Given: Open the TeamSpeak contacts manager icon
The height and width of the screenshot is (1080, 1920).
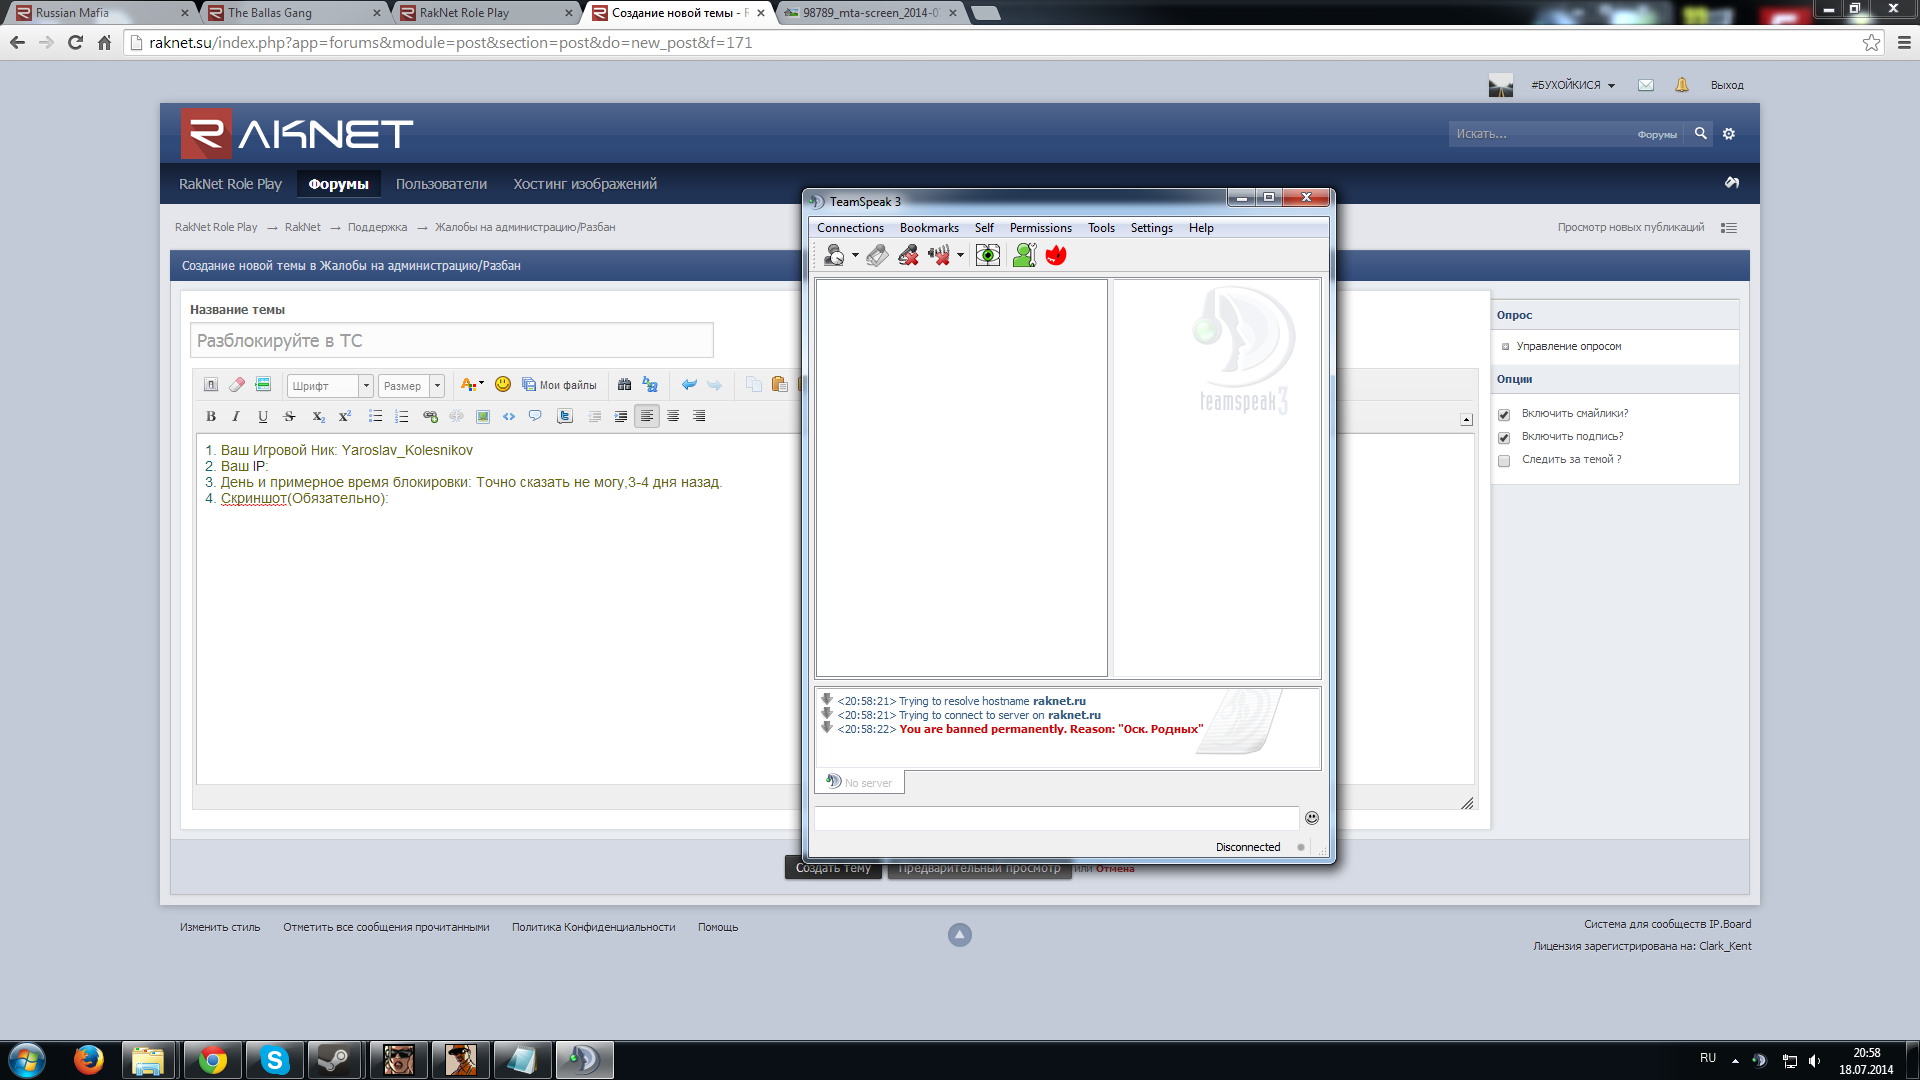Looking at the screenshot, I should click(1024, 256).
